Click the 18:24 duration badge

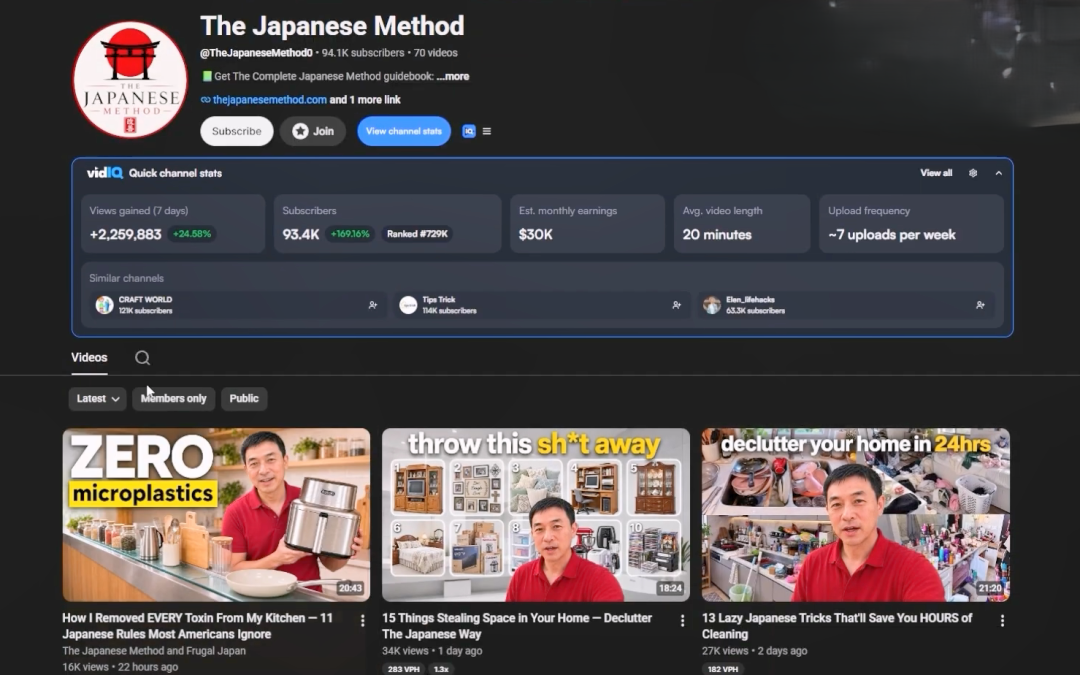point(670,588)
